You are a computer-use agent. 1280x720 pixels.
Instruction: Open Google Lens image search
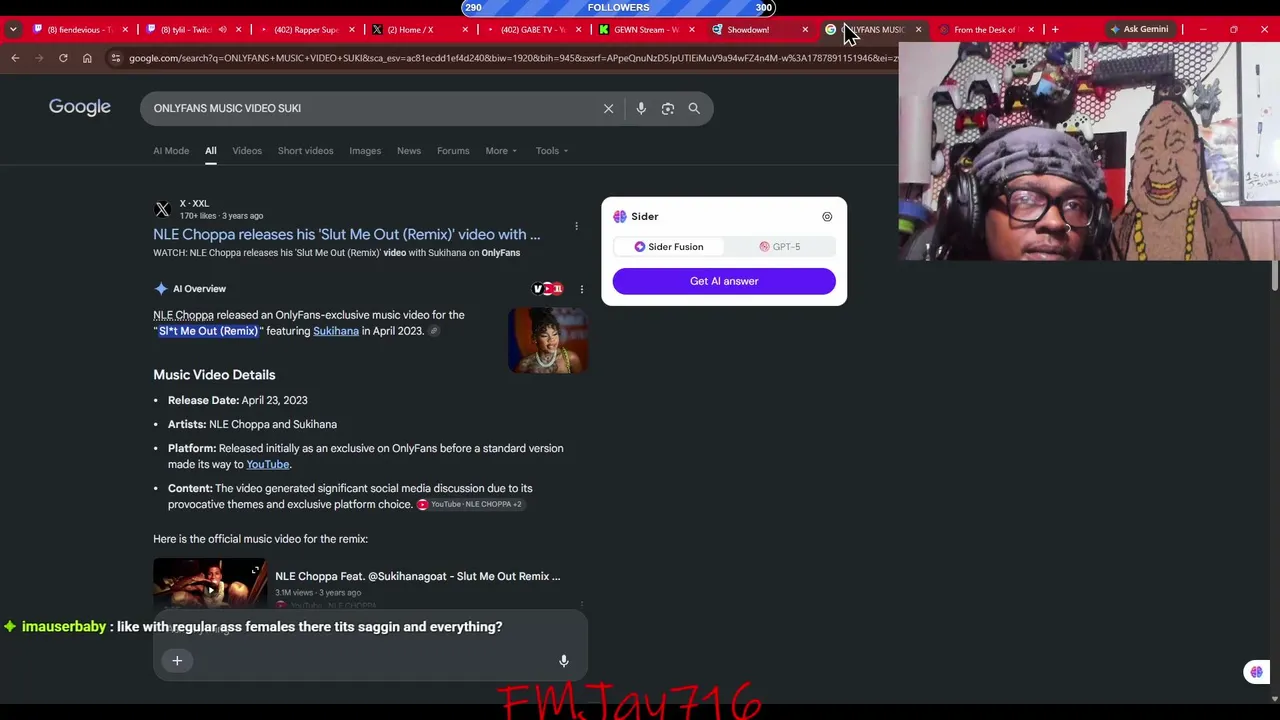pyautogui.click(x=668, y=108)
